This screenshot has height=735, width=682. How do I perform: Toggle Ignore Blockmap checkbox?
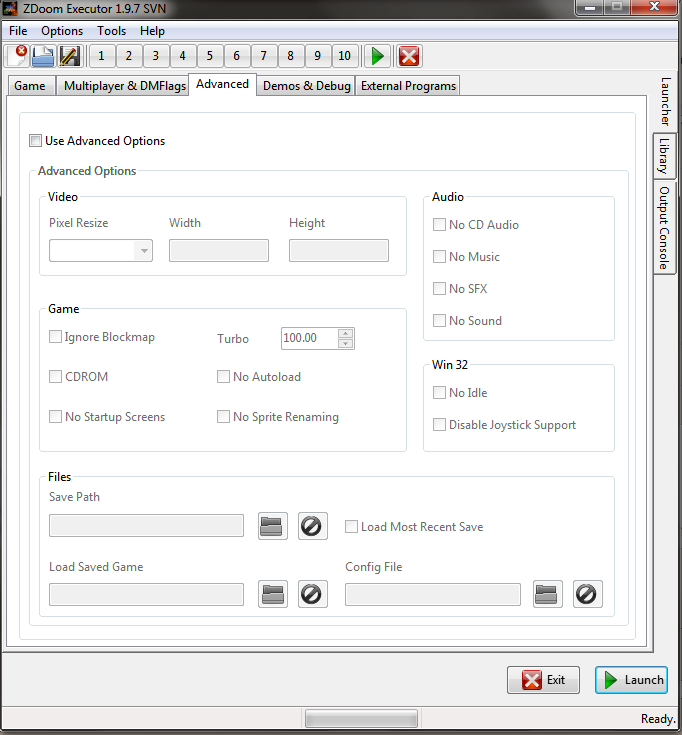[x=55, y=337]
